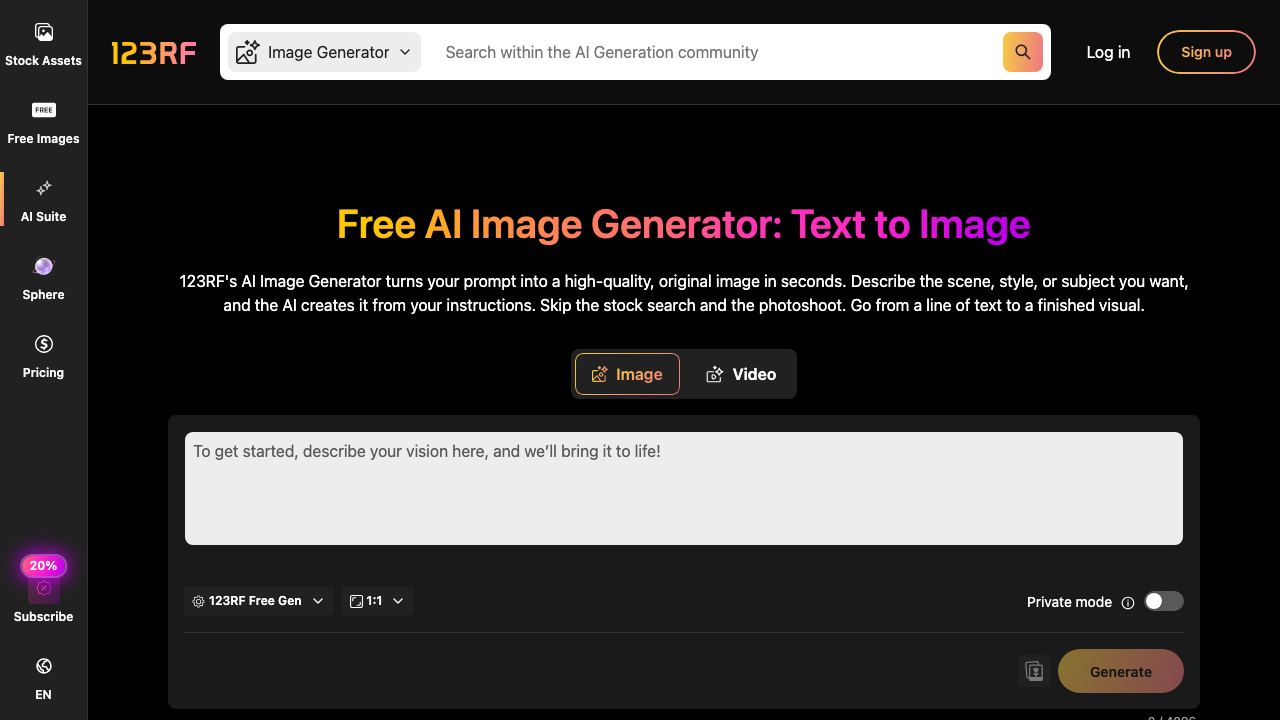The image size is (1280, 720).
Task: Switch to the Video tab
Action: point(741,374)
